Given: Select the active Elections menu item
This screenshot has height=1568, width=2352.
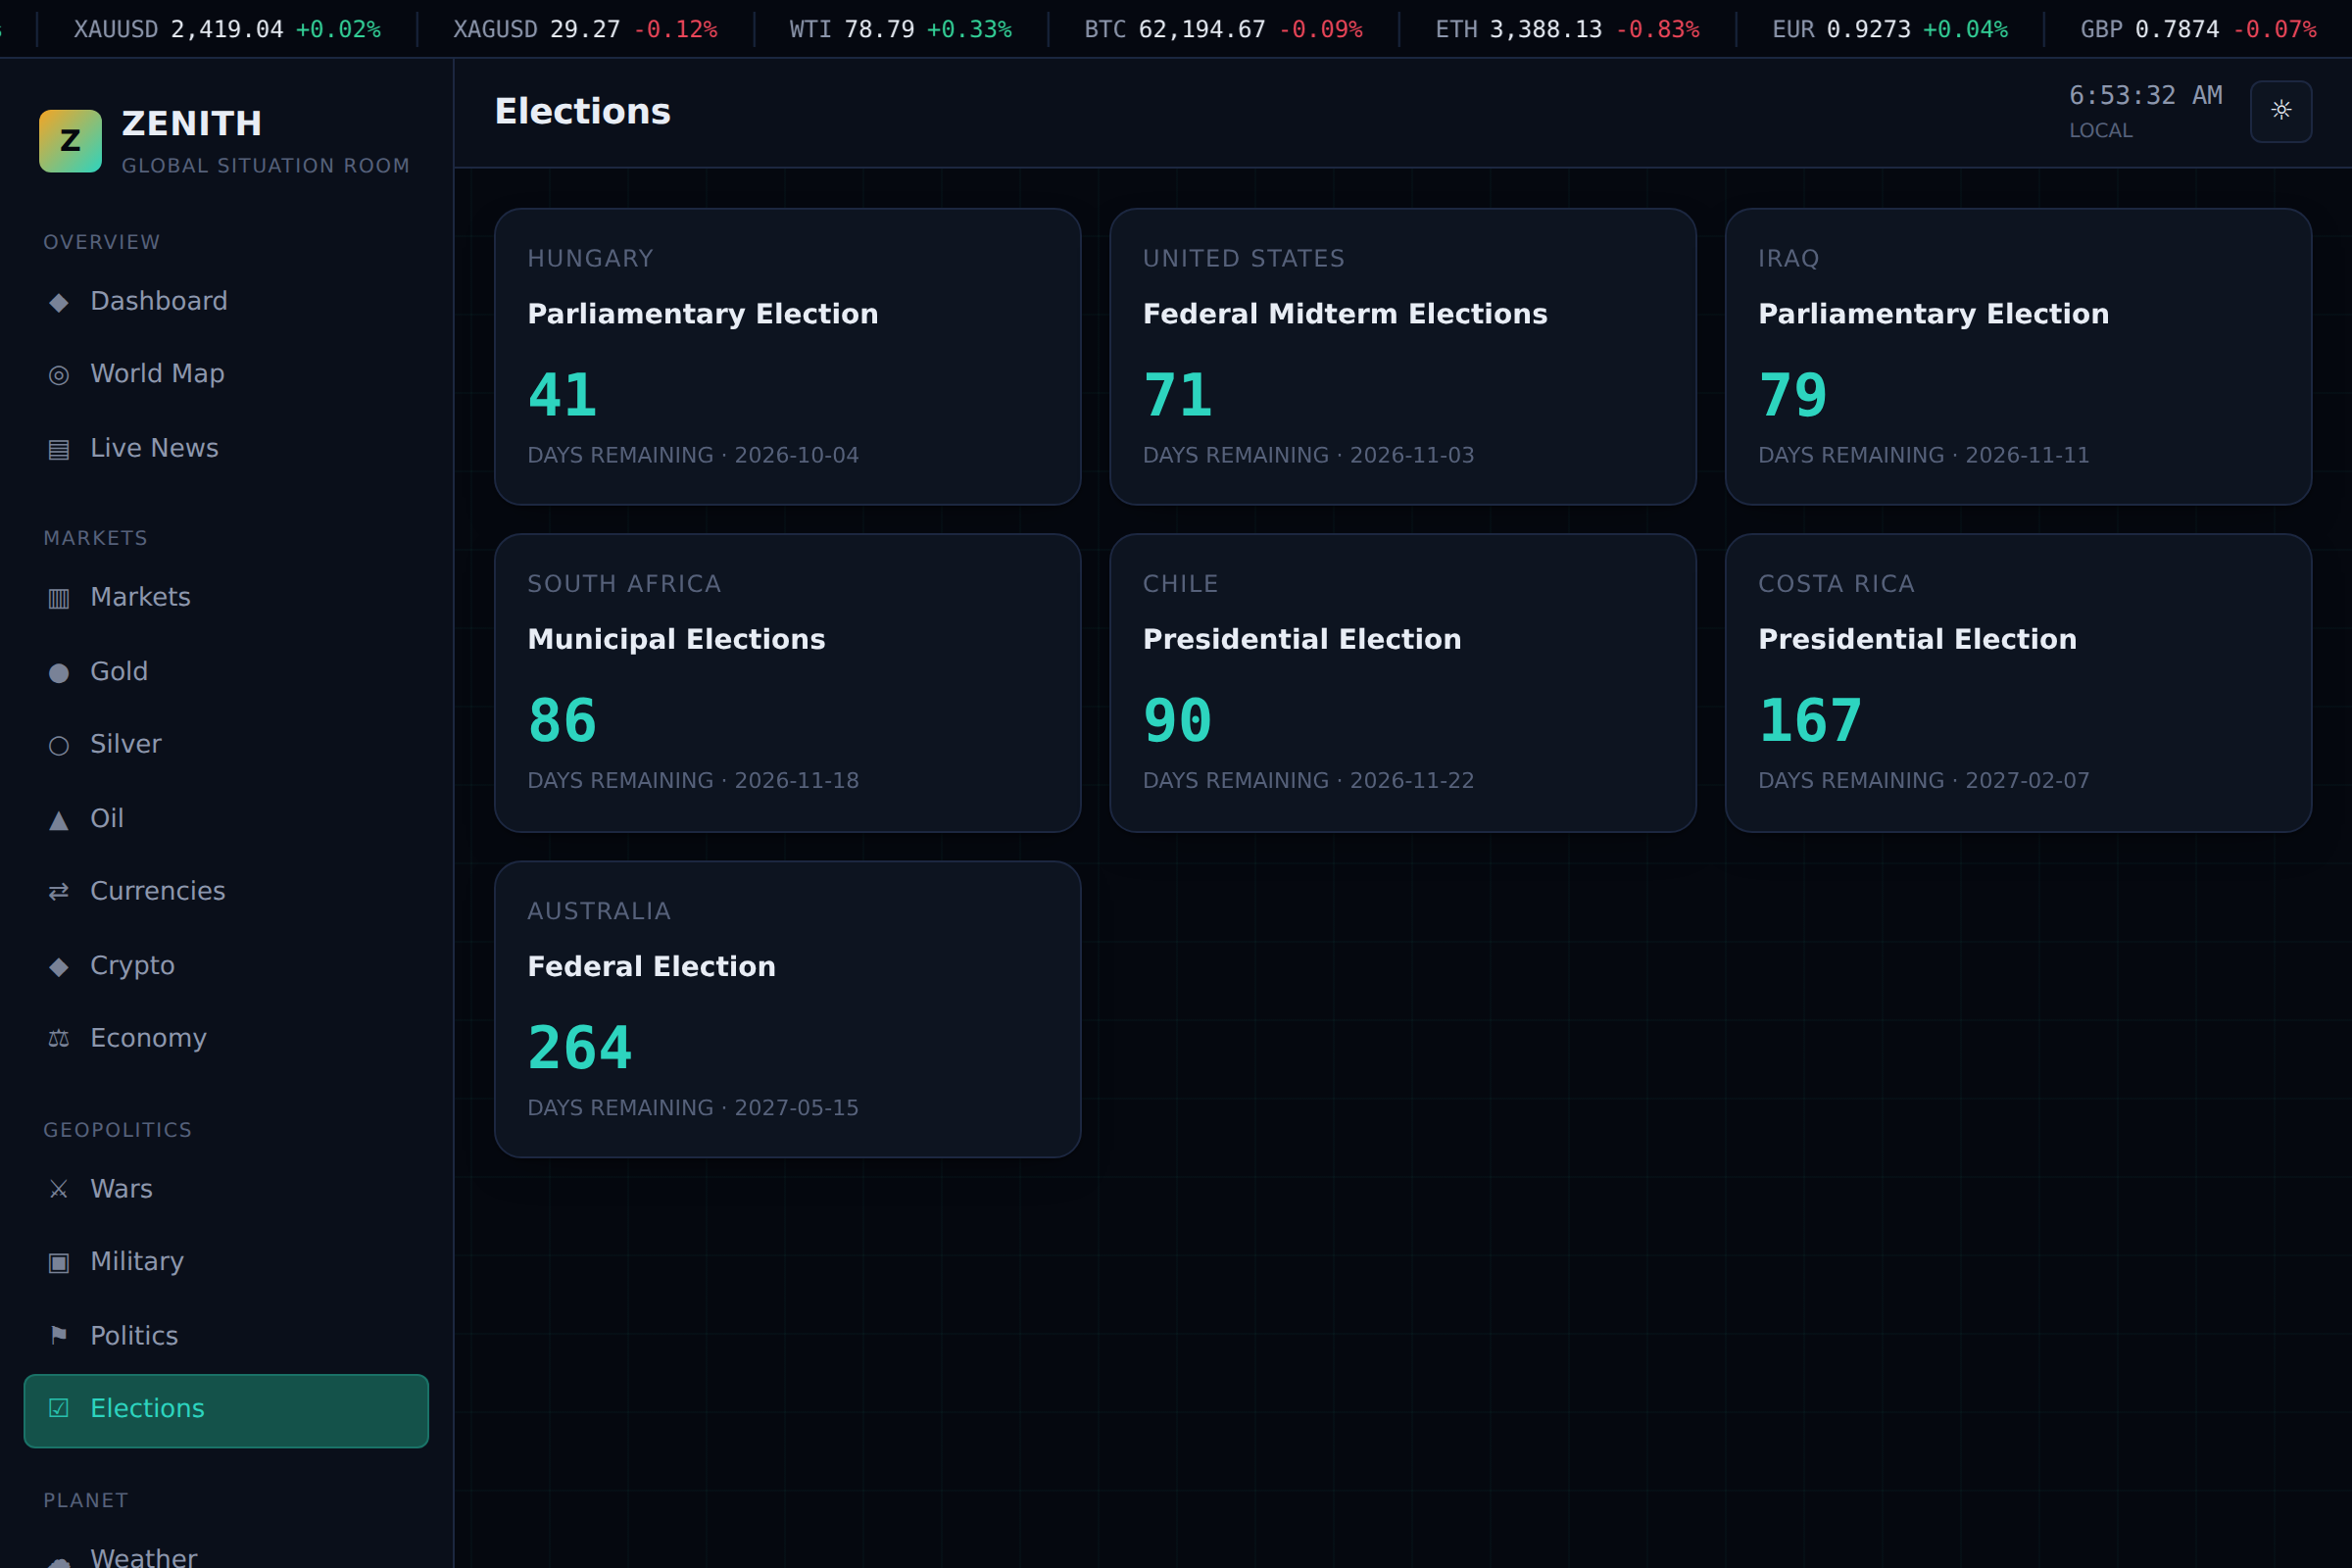Looking at the screenshot, I should [226, 1410].
